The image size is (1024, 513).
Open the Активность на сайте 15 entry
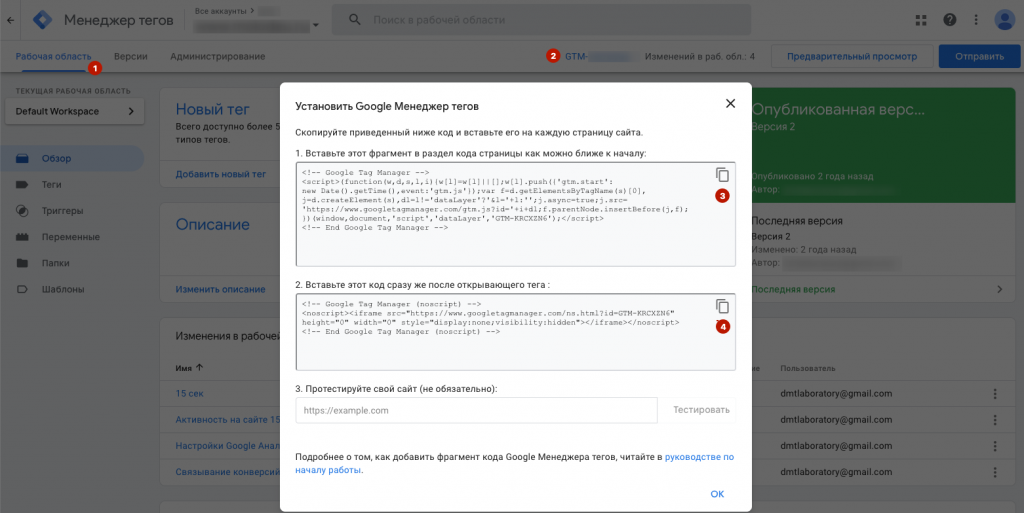coord(227,420)
